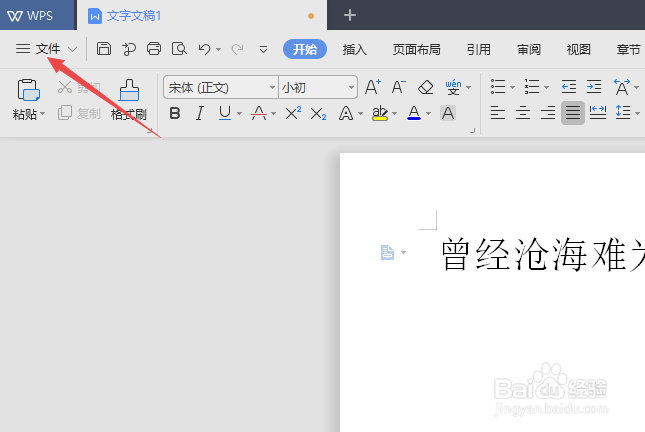Apply the yellow highlight color
This screenshot has height=432, width=645.
pyautogui.click(x=380, y=113)
